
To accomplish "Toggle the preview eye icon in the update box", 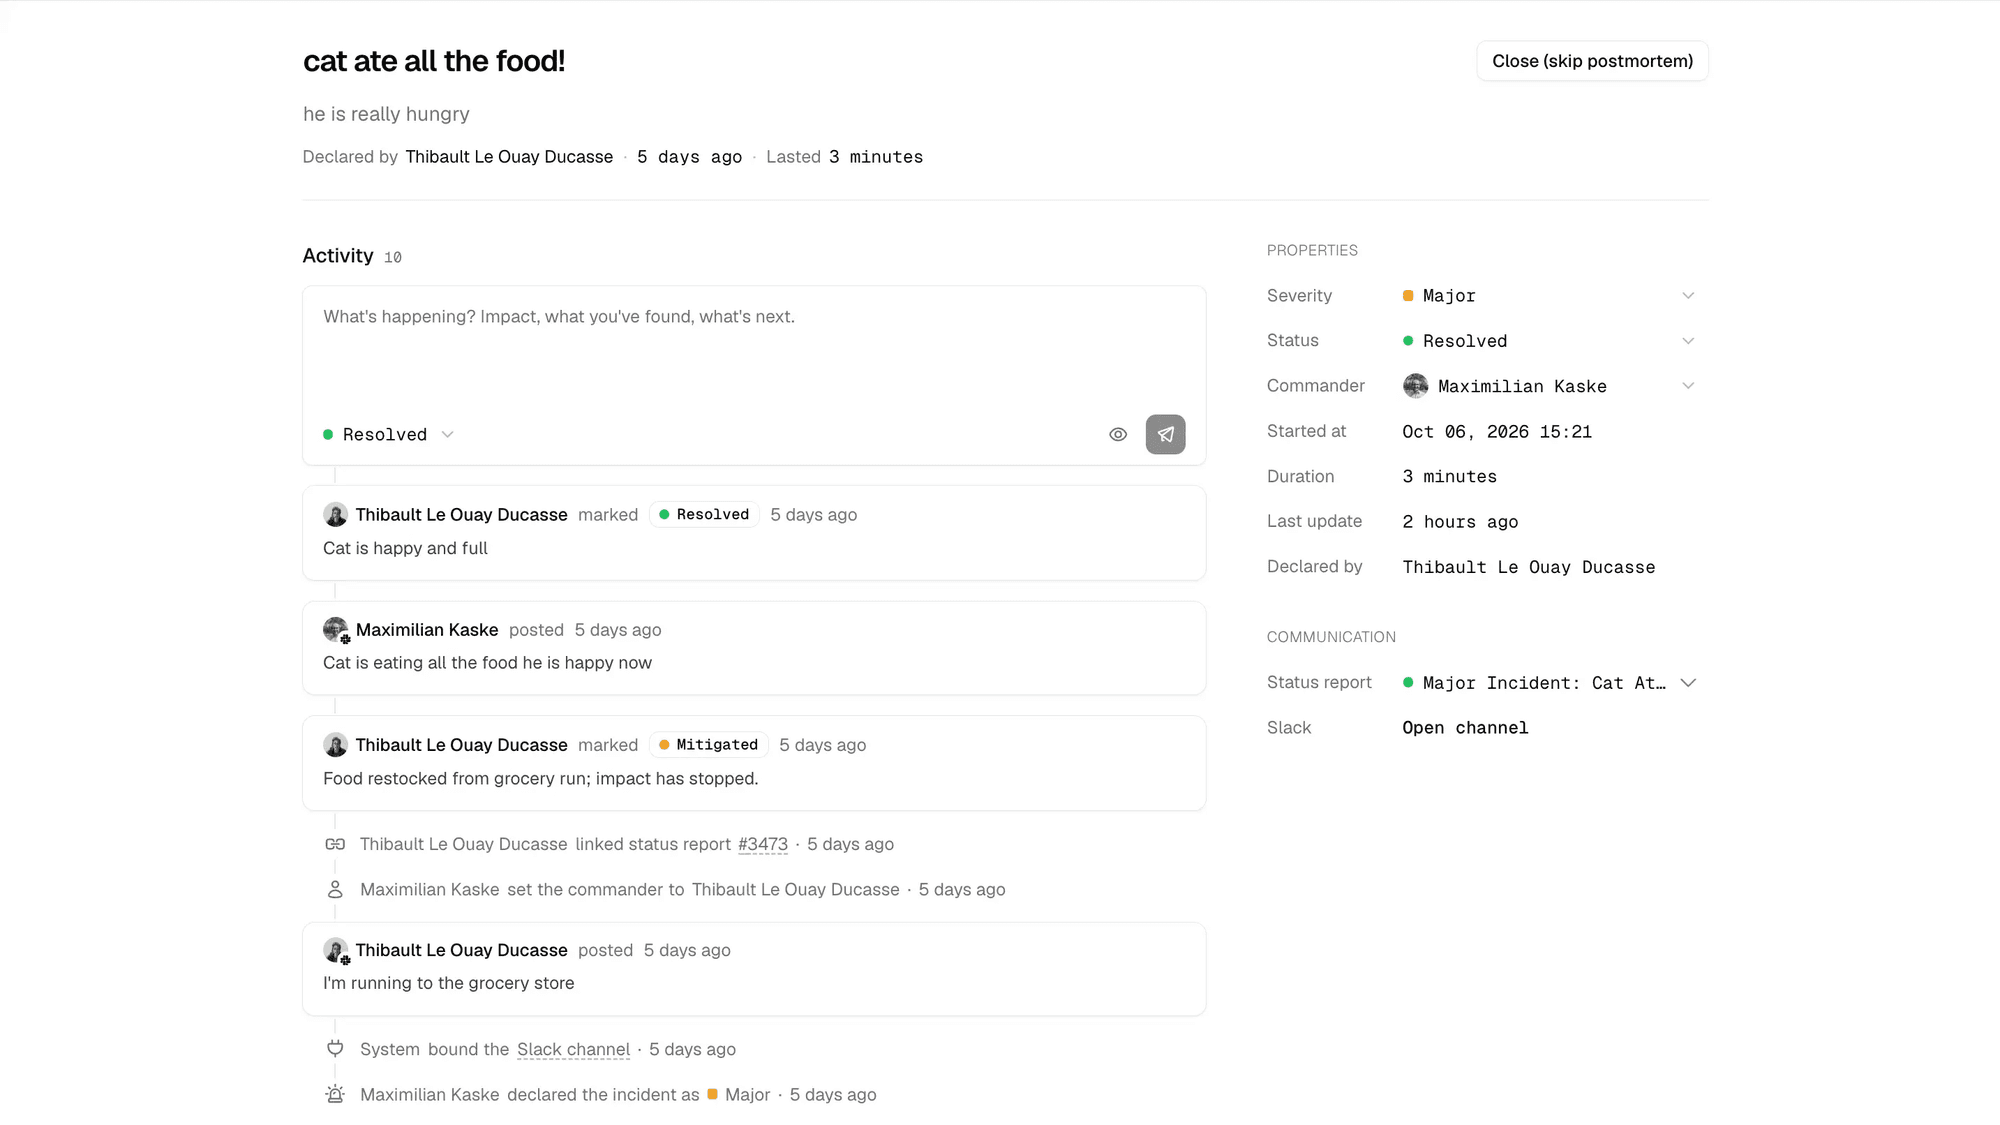I will tap(1118, 434).
